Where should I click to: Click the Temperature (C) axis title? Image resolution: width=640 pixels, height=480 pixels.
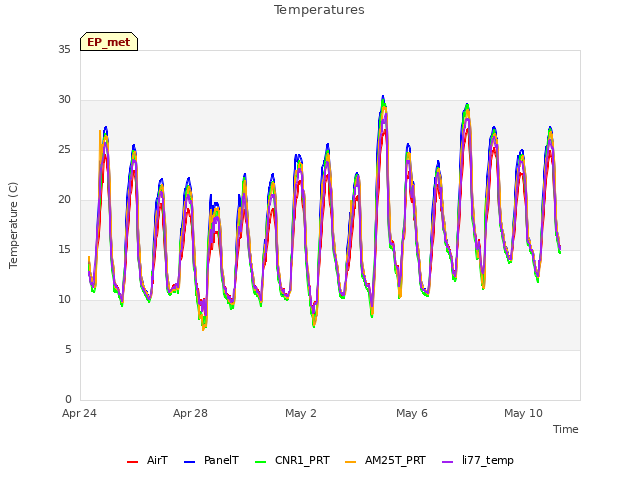13,225
